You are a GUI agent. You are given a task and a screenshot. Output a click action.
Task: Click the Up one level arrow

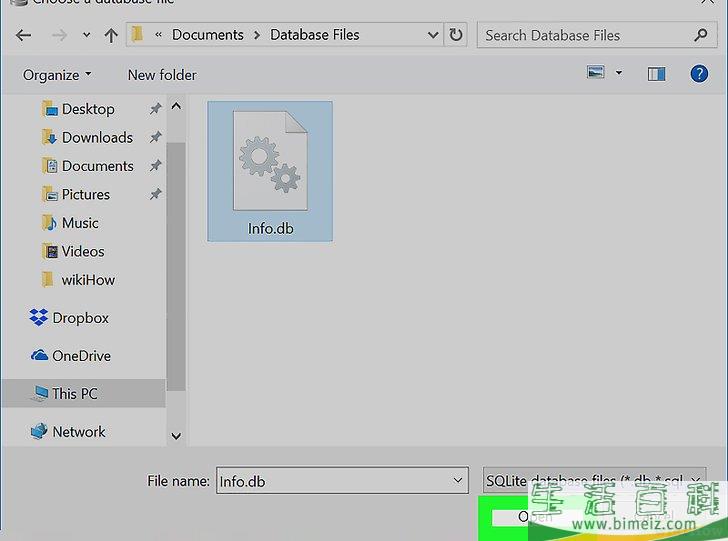click(111, 35)
